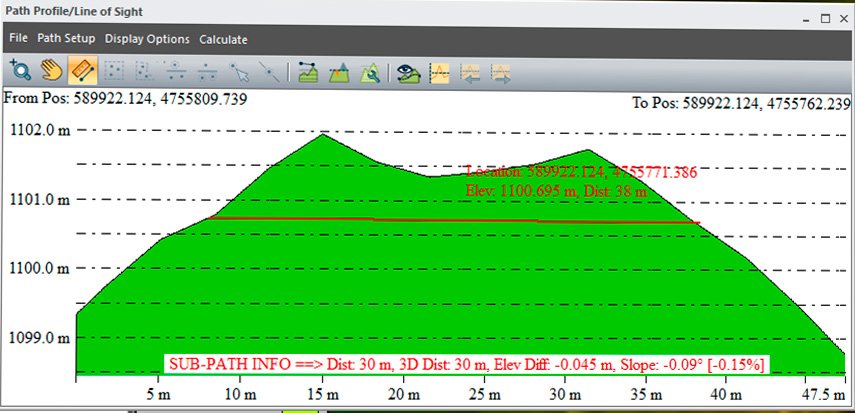Expand the Display Options menu
Image resolution: width=855 pixels, height=413 pixels.
click(147, 39)
